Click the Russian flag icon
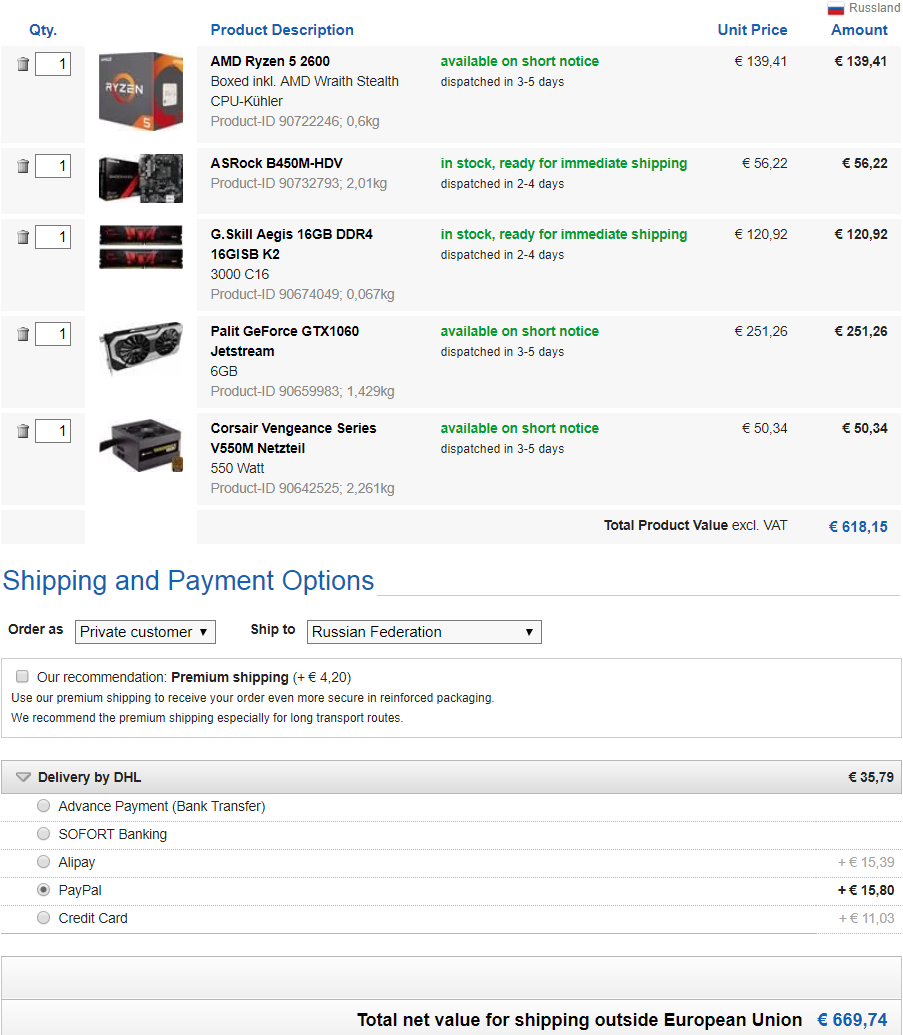This screenshot has width=903, height=1035. click(836, 9)
